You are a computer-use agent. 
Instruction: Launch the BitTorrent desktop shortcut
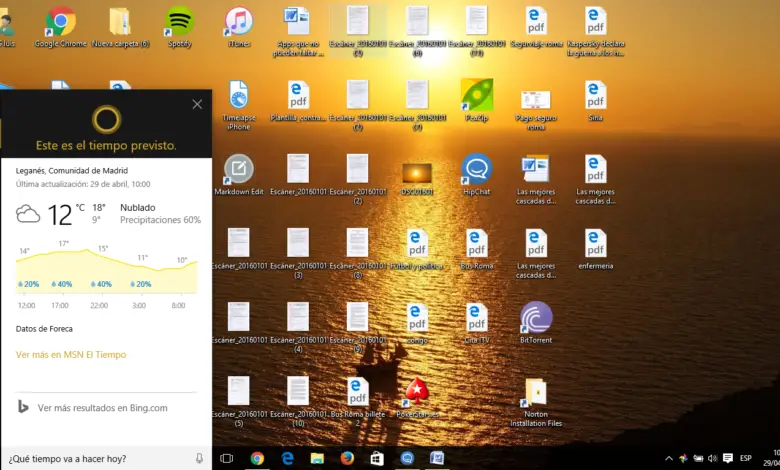pyautogui.click(x=536, y=323)
